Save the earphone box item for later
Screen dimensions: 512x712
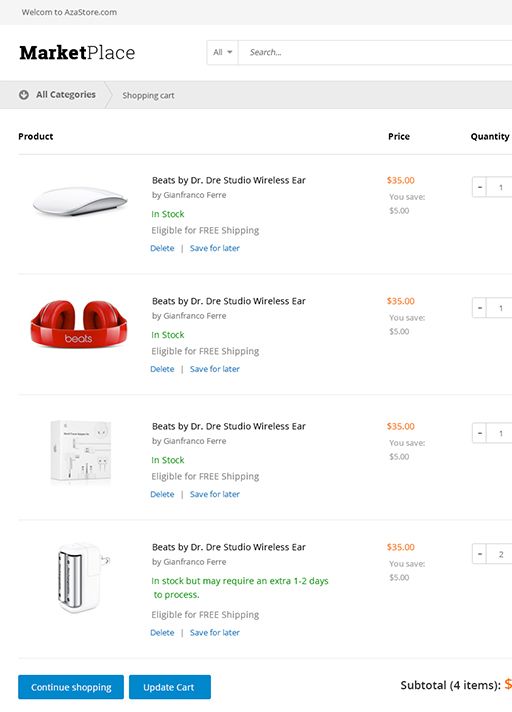tap(215, 494)
